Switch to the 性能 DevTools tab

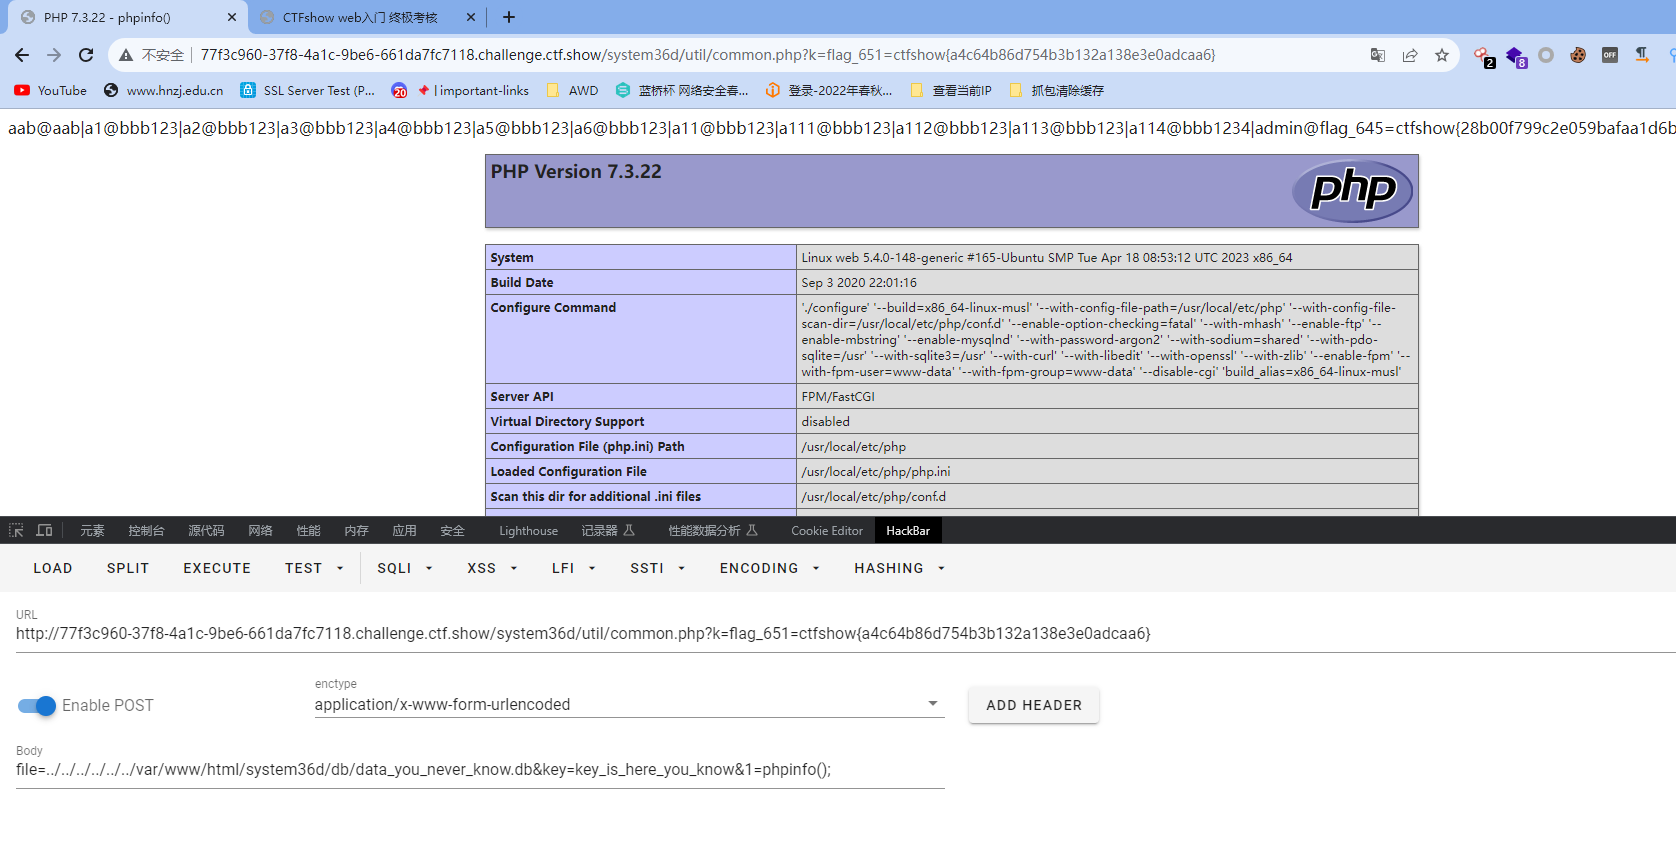(308, 531)
